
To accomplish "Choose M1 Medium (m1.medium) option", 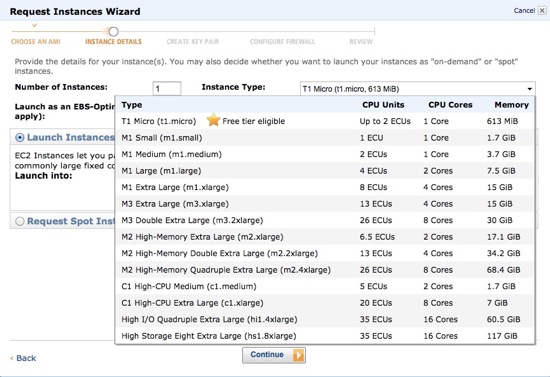I will (324, 154).
